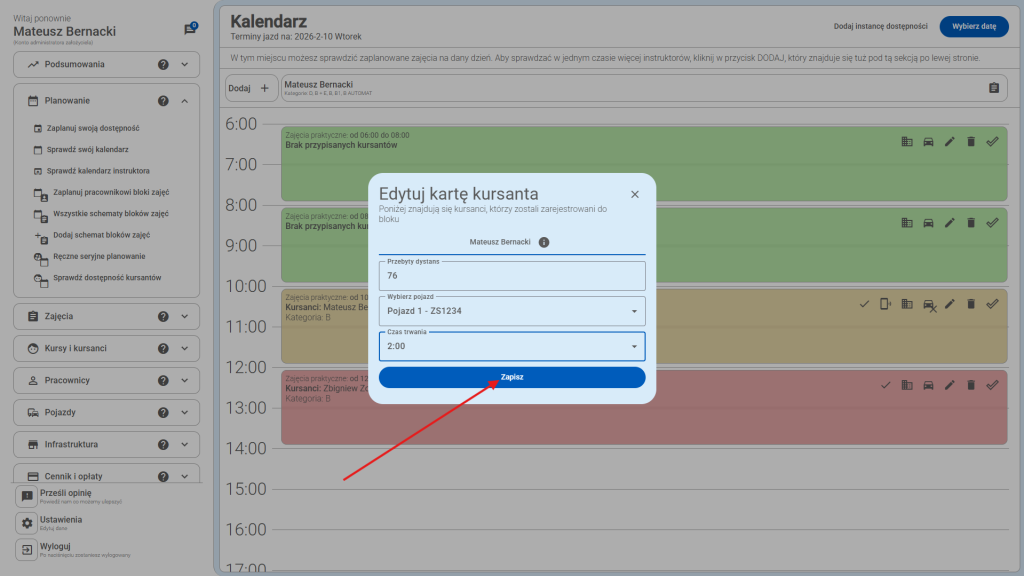Click the crossed-out car icon on yellow block
This screenshot has width=1024, height=576.
click(929, 305)
